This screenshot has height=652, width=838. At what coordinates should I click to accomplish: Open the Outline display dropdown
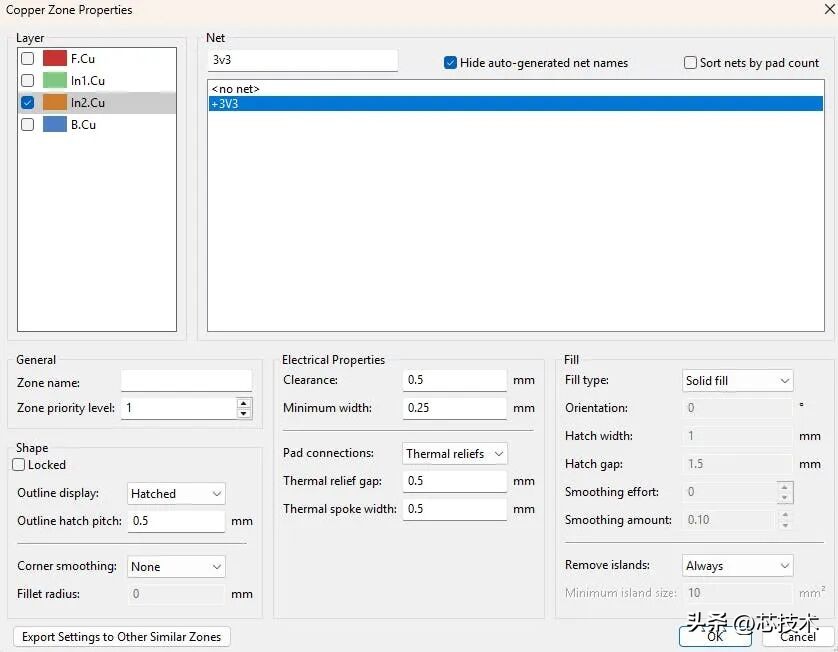[x=176, y=493]
